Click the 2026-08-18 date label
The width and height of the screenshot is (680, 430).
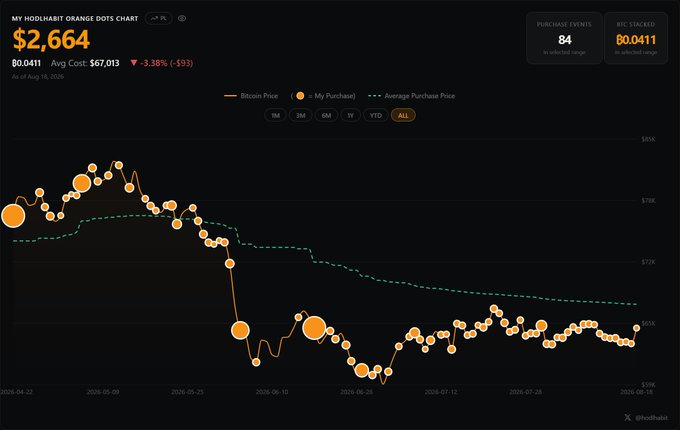(x=636, y=392)
